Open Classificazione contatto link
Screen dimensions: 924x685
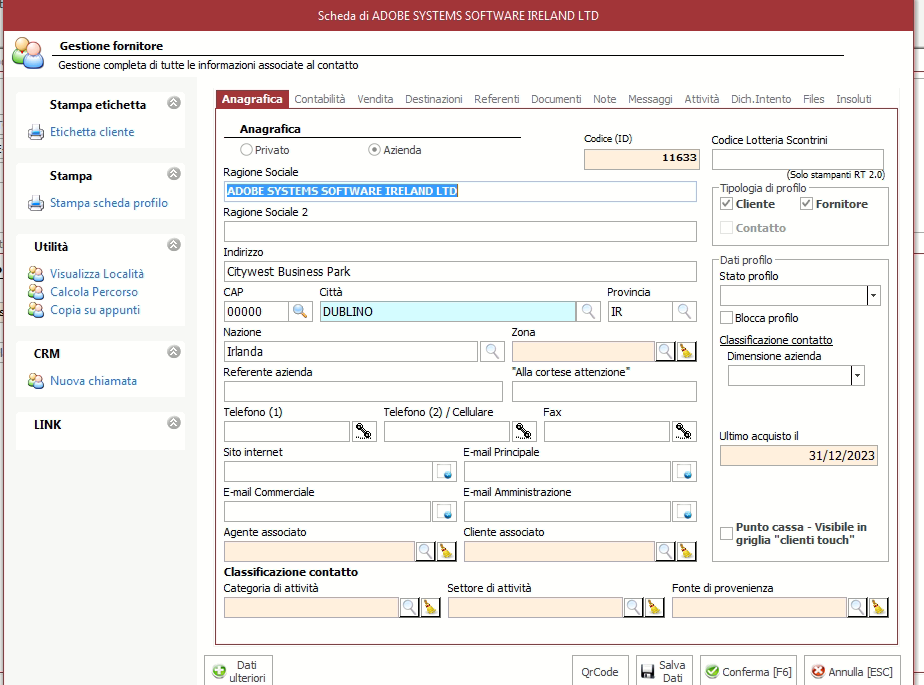click(x=776, y=340)
